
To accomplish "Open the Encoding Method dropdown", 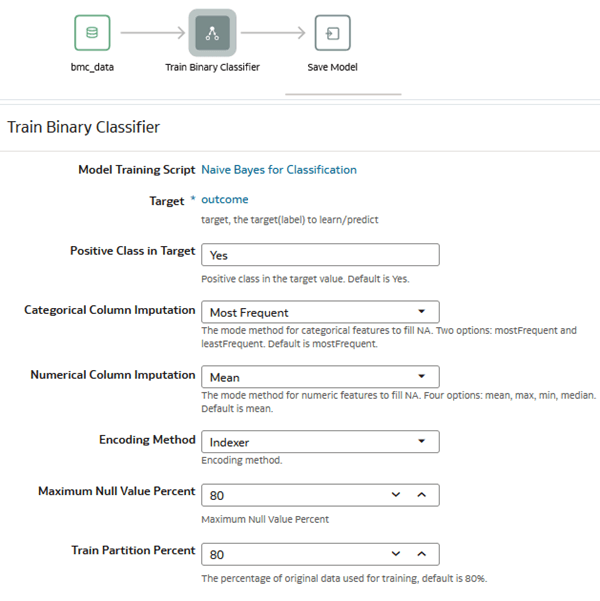I will point(320,441).
